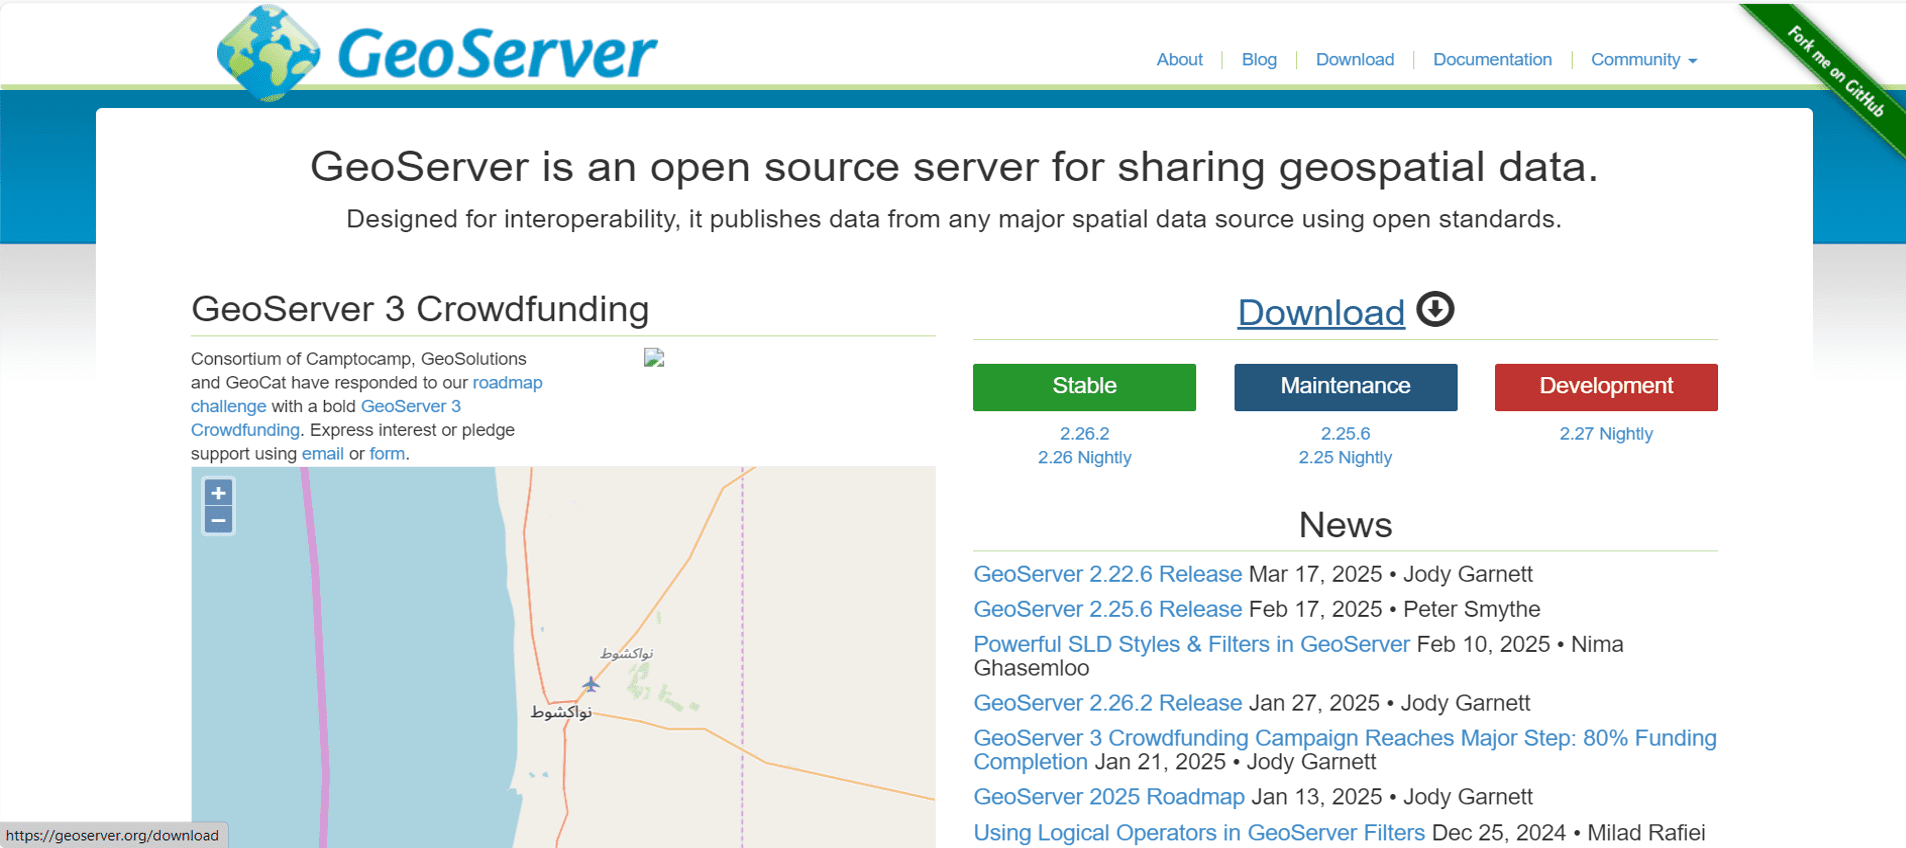Click the GeoServer globe logo icon
This screenshot has height=848, width=1906.
(x=268, y=53)
